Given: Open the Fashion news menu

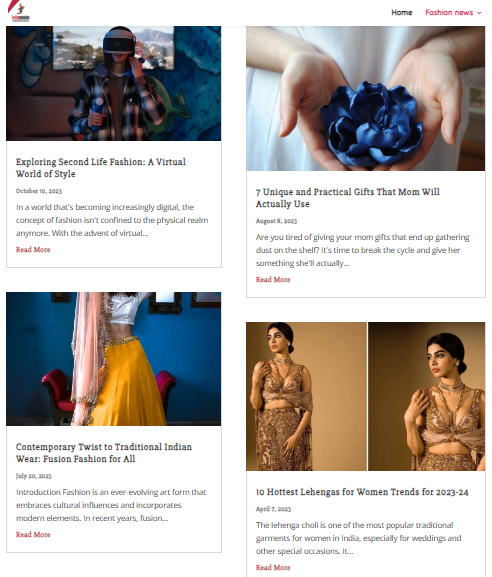Looking at the screenshot, I should tap(449, 13).
